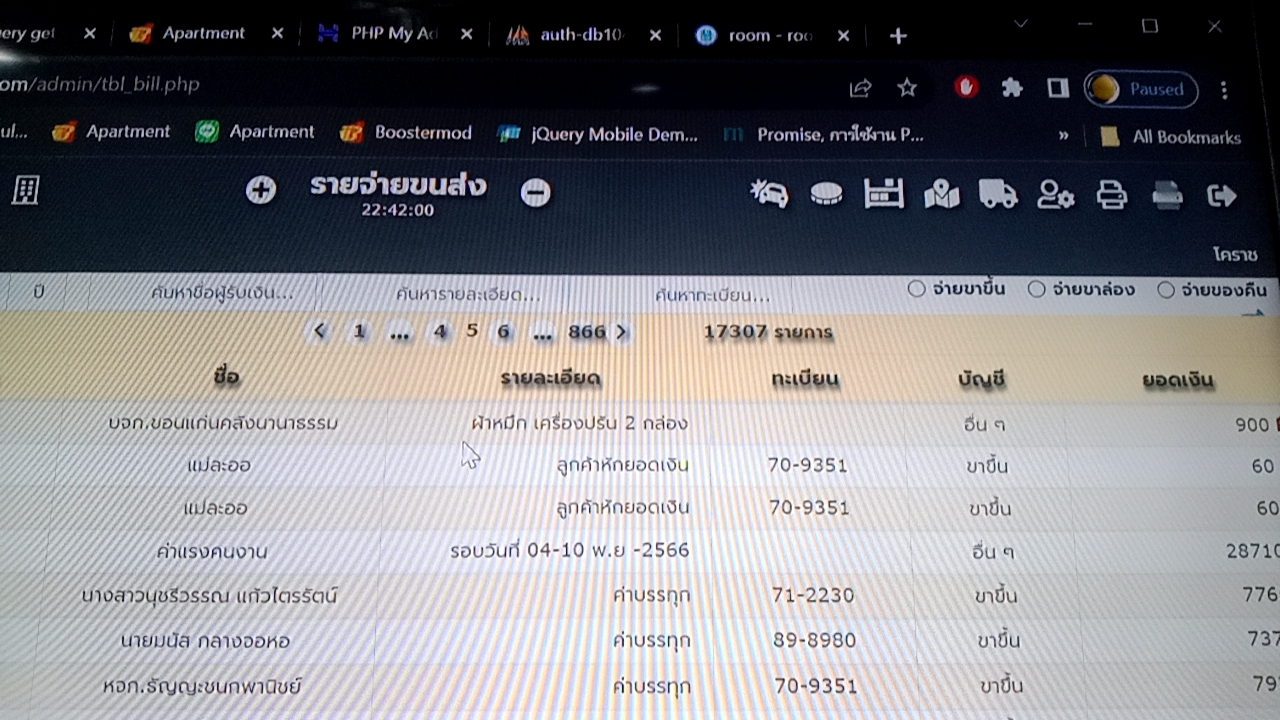Viewport: 1280px width, 720px height.
Task: Open the map location marker icon
Action: [941, 195]
